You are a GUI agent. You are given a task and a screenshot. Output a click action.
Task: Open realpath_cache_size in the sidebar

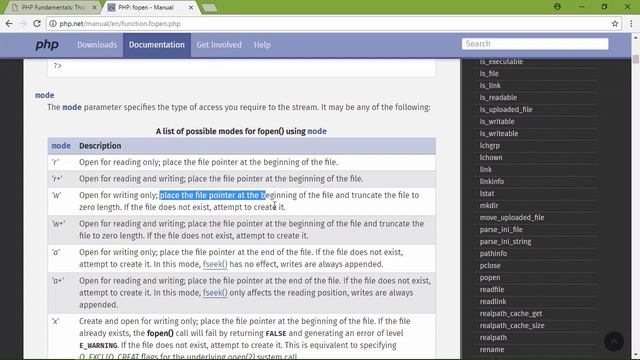(x=512, y=325)
